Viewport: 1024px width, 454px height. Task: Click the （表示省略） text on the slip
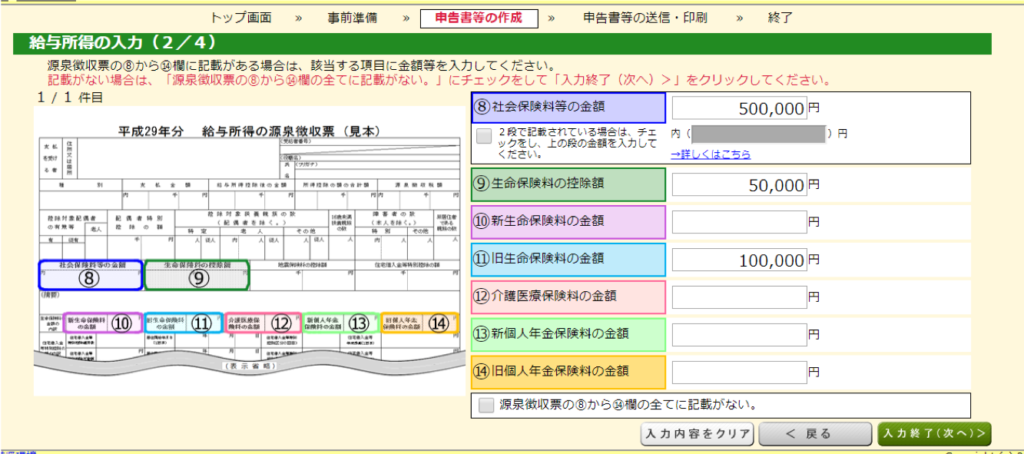251,366
